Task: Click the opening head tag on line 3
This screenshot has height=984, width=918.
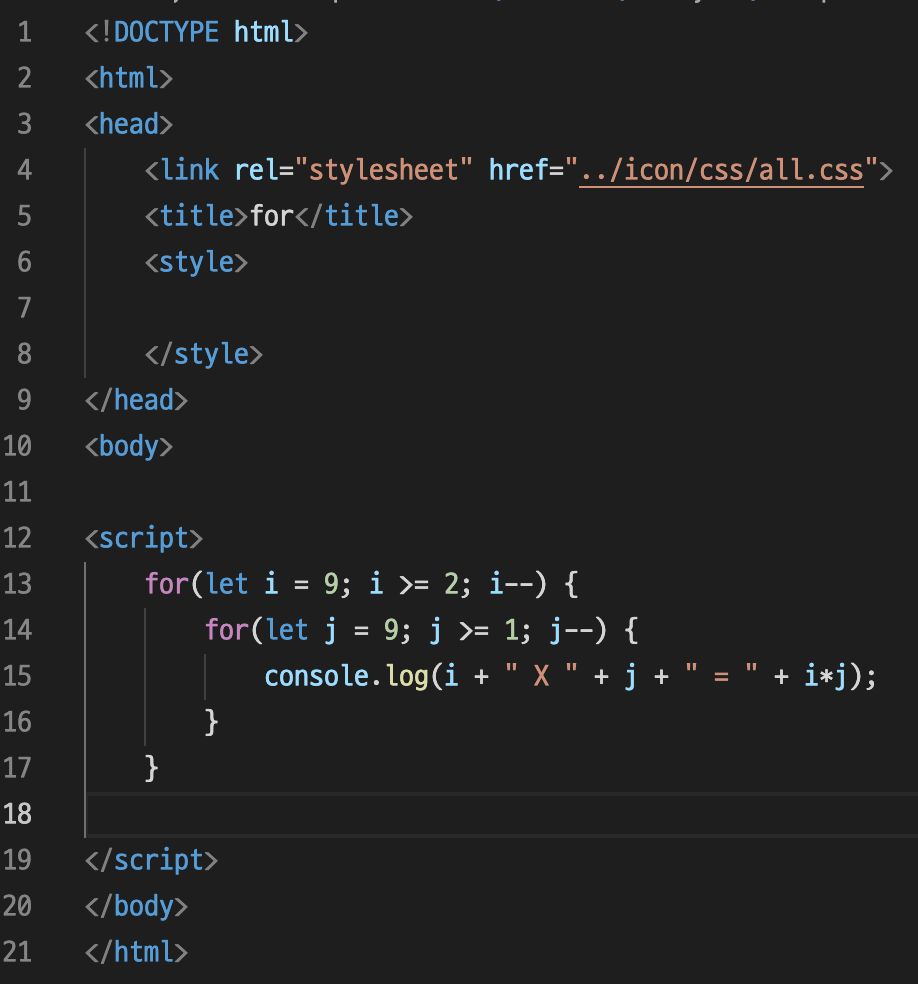Action: (x=129, y=124)
